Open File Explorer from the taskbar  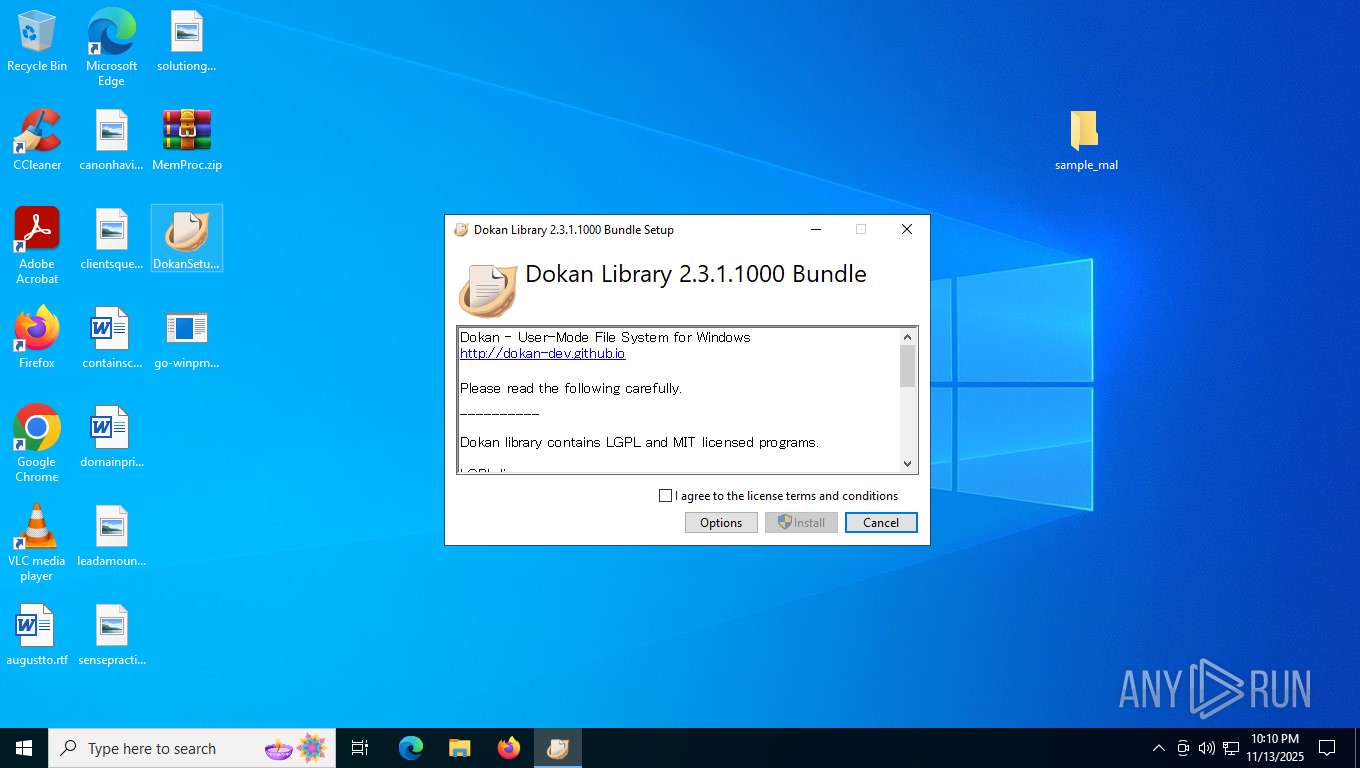[459, 748]
